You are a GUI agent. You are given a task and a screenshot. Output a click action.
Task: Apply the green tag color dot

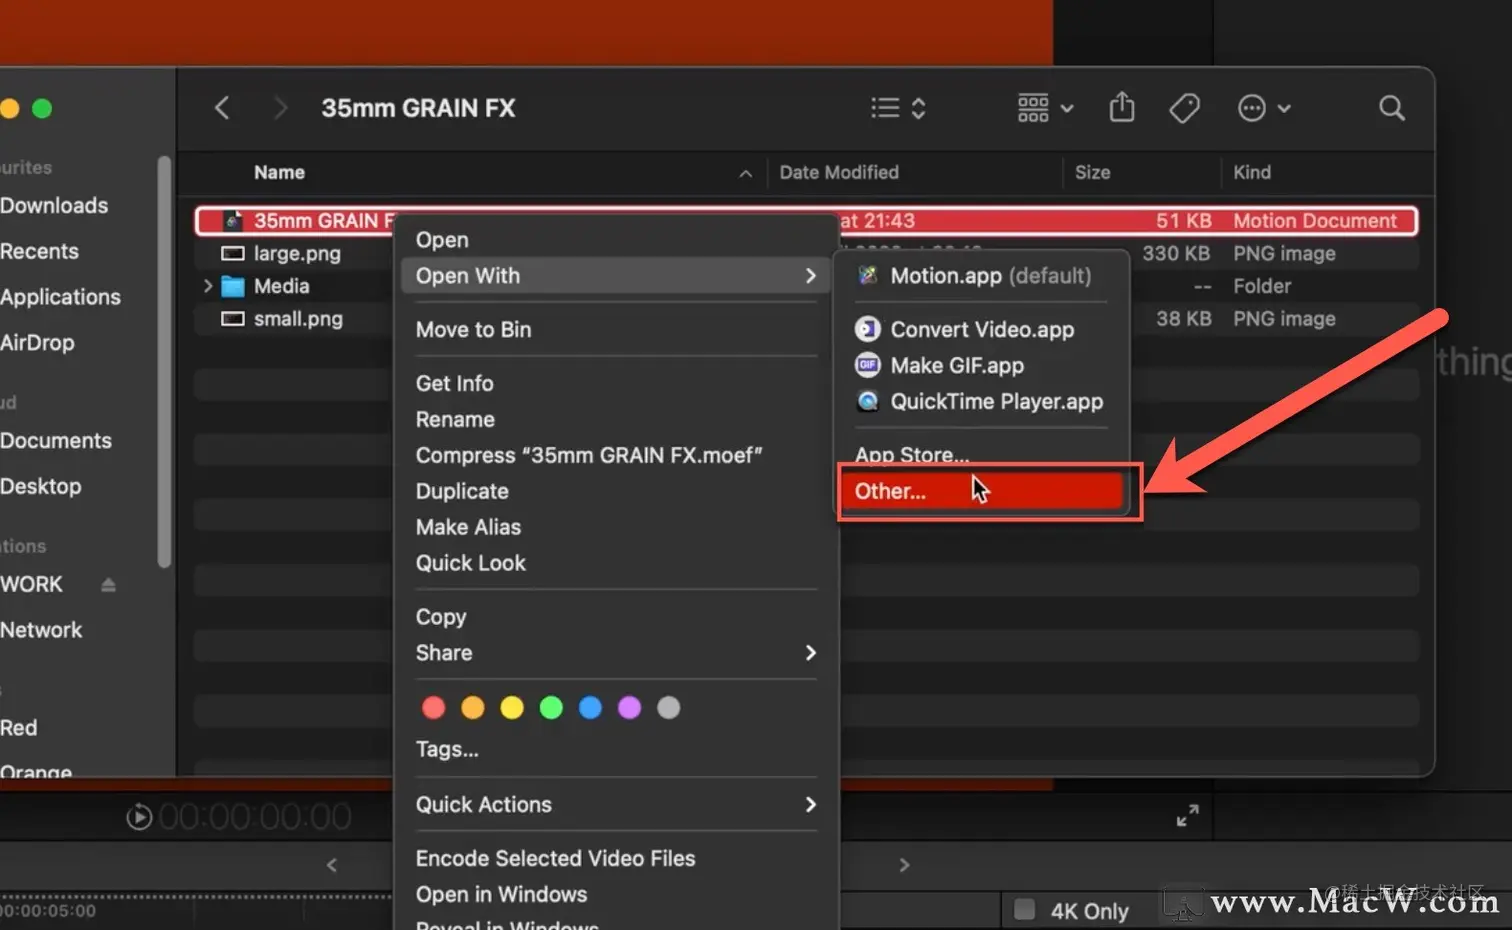pos(550,708)
